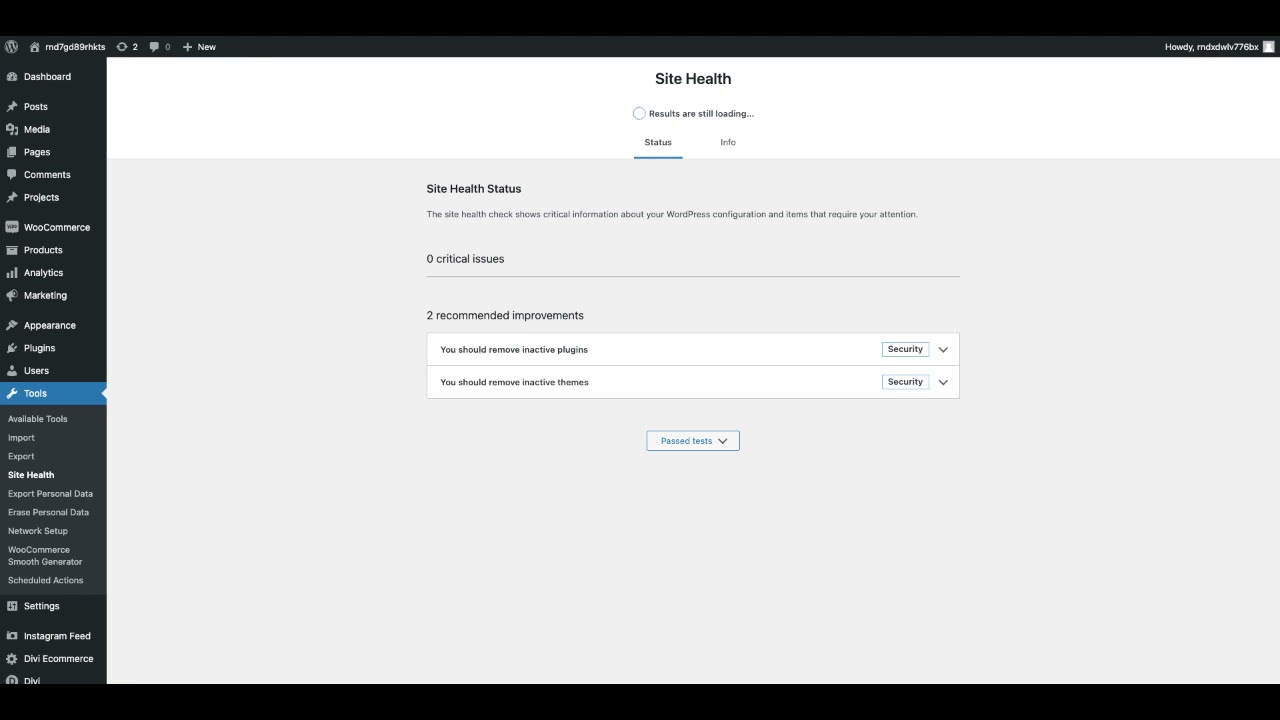This screenshot has width=1280, height=720.
Task: Click the Instagram Feed camera icon
Action: point(12,636)
